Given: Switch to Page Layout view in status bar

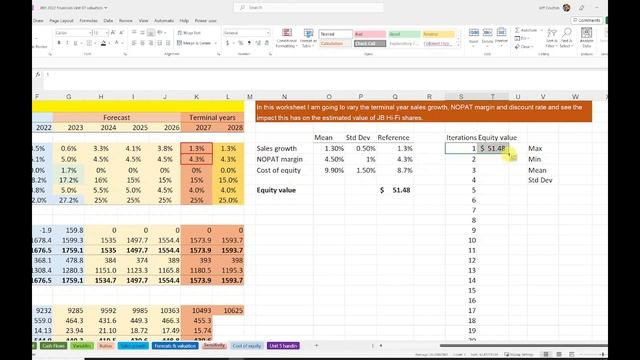Looking at the screenshot, I should tap(559, 354).
